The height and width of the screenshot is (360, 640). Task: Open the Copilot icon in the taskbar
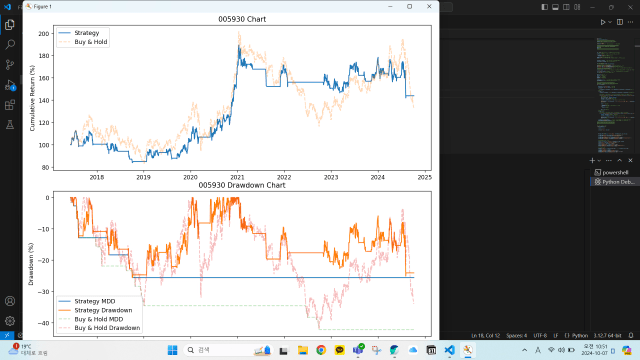click(627, 350)
